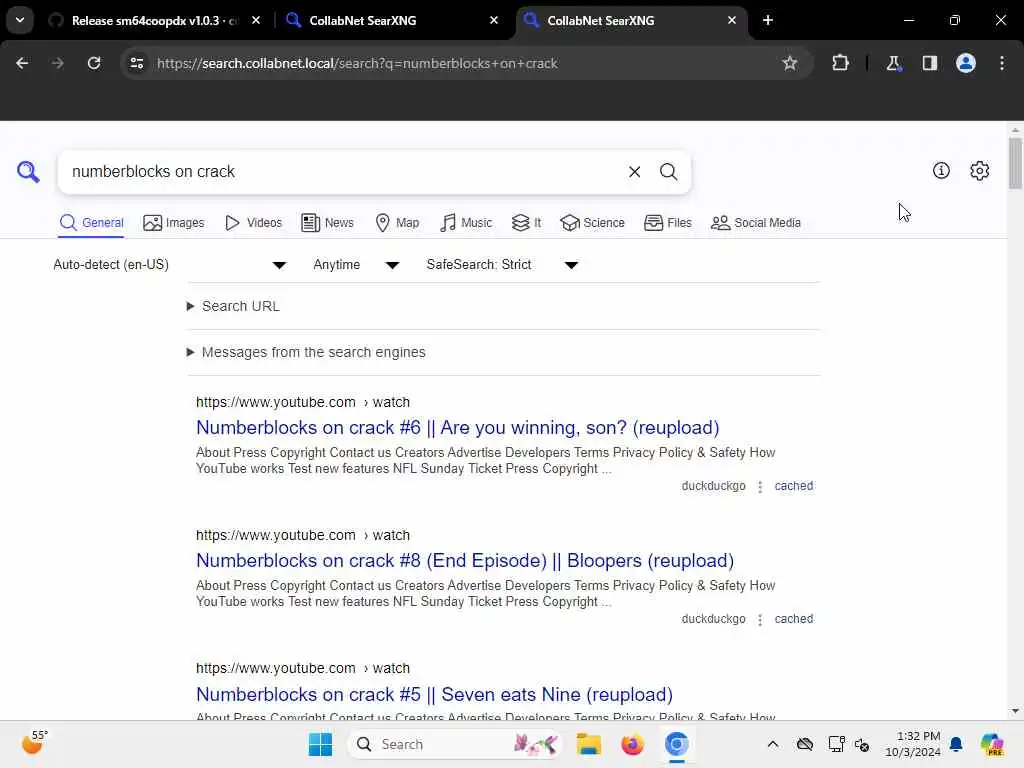
Task: Open the Anytime time range dropdown
Action: click(x=356, y=264)
